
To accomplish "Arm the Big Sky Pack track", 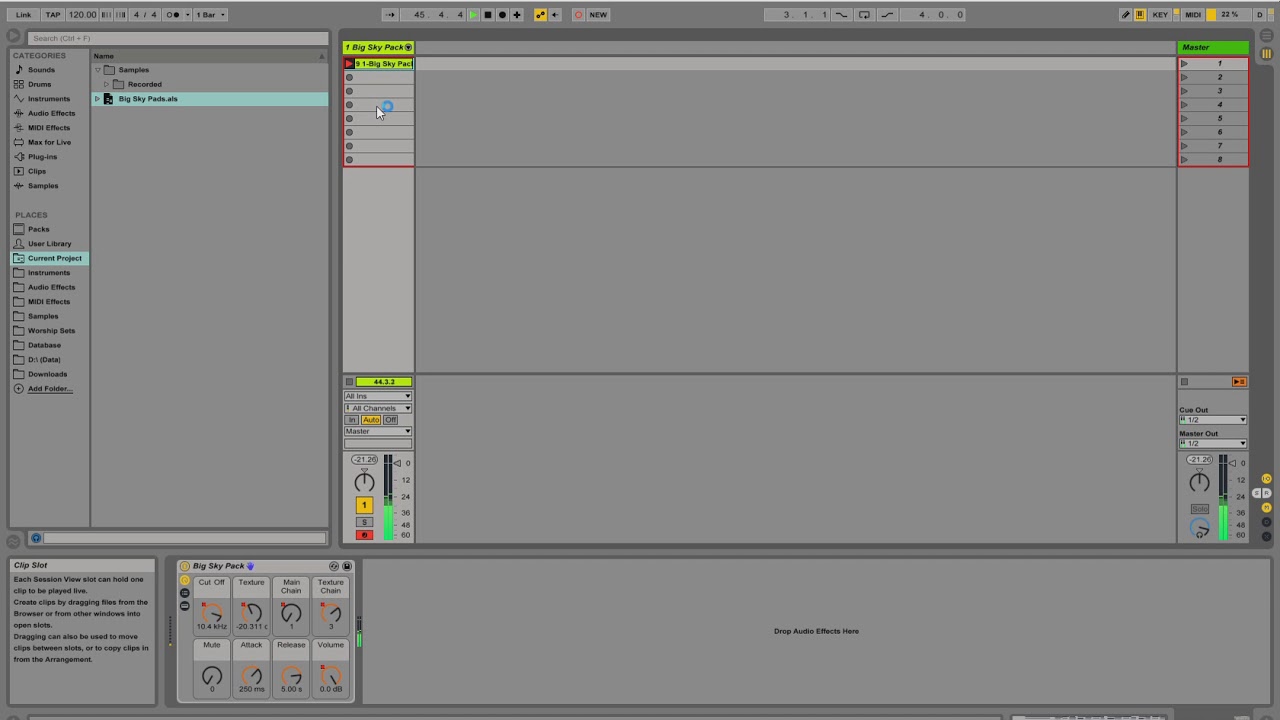I will pos(364,535).
